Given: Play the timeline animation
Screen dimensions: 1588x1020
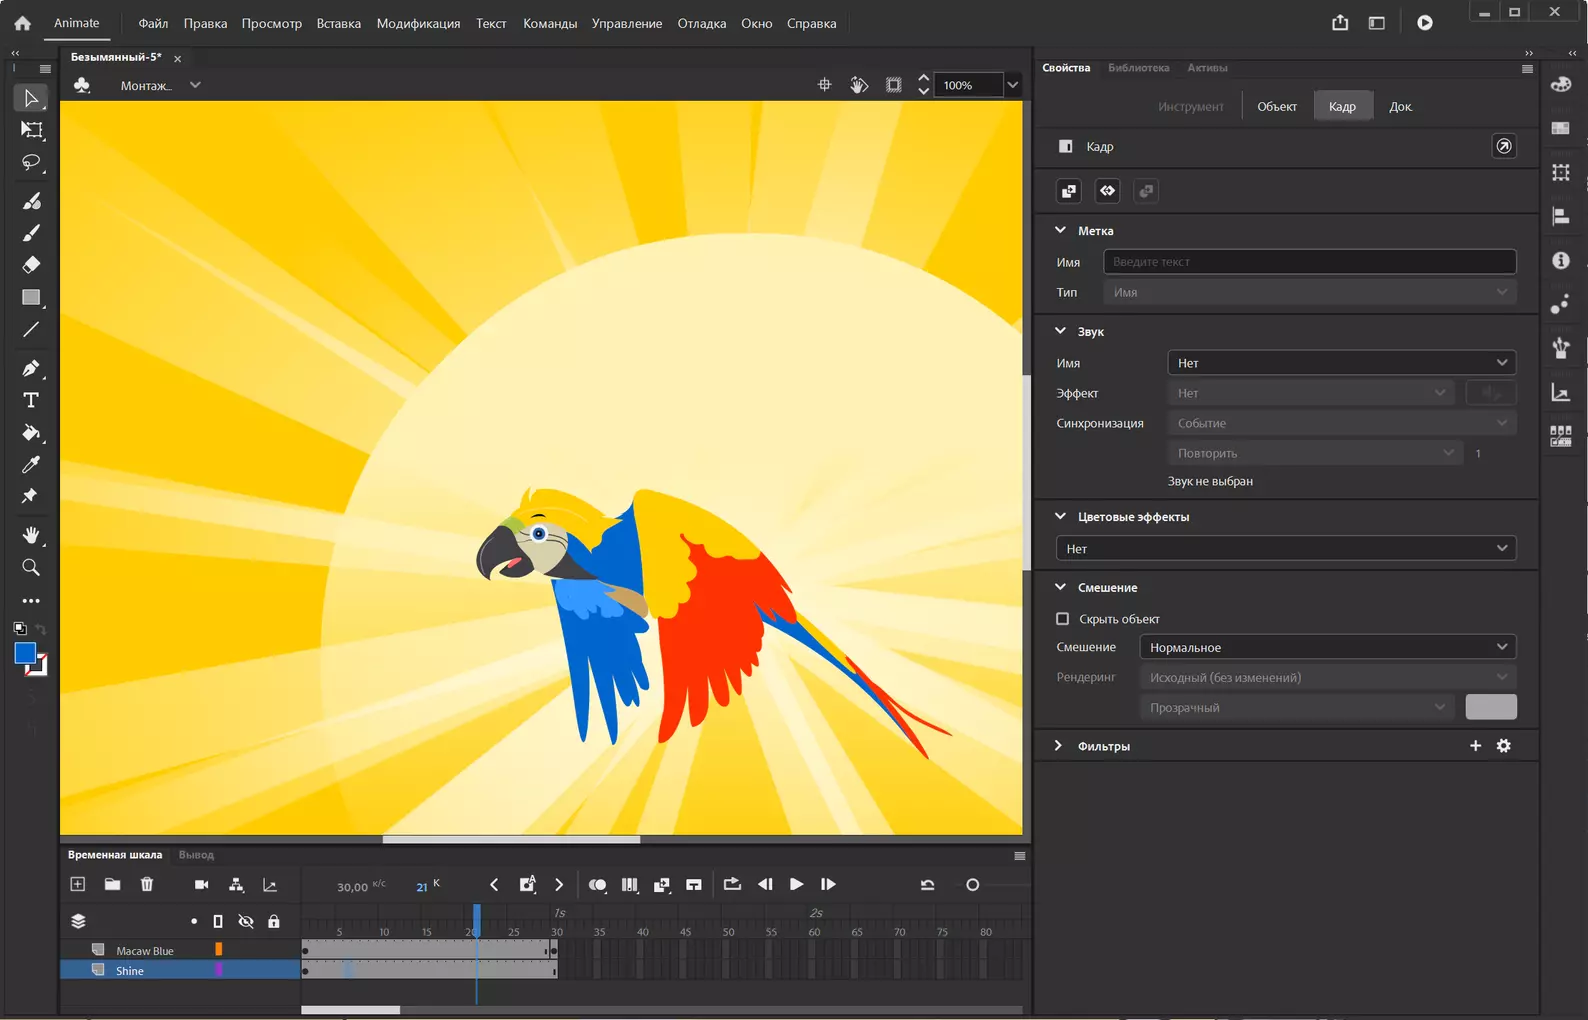Looking at the screenshot, I should coord(796,884).
